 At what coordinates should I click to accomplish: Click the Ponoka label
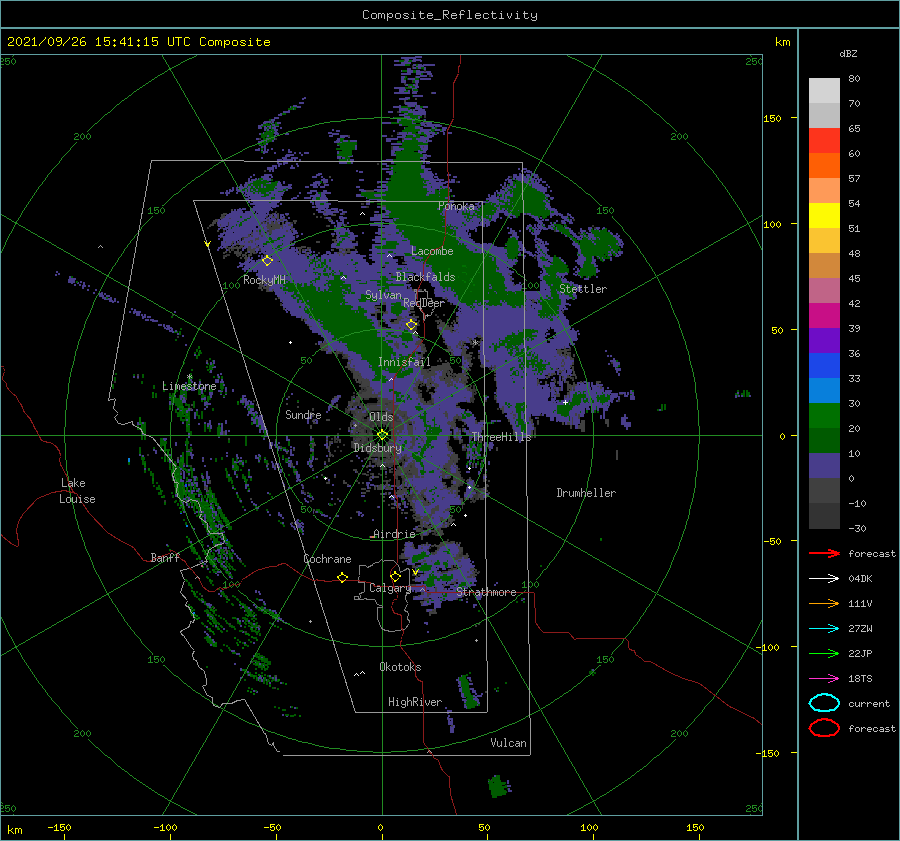tap(456, 206)
